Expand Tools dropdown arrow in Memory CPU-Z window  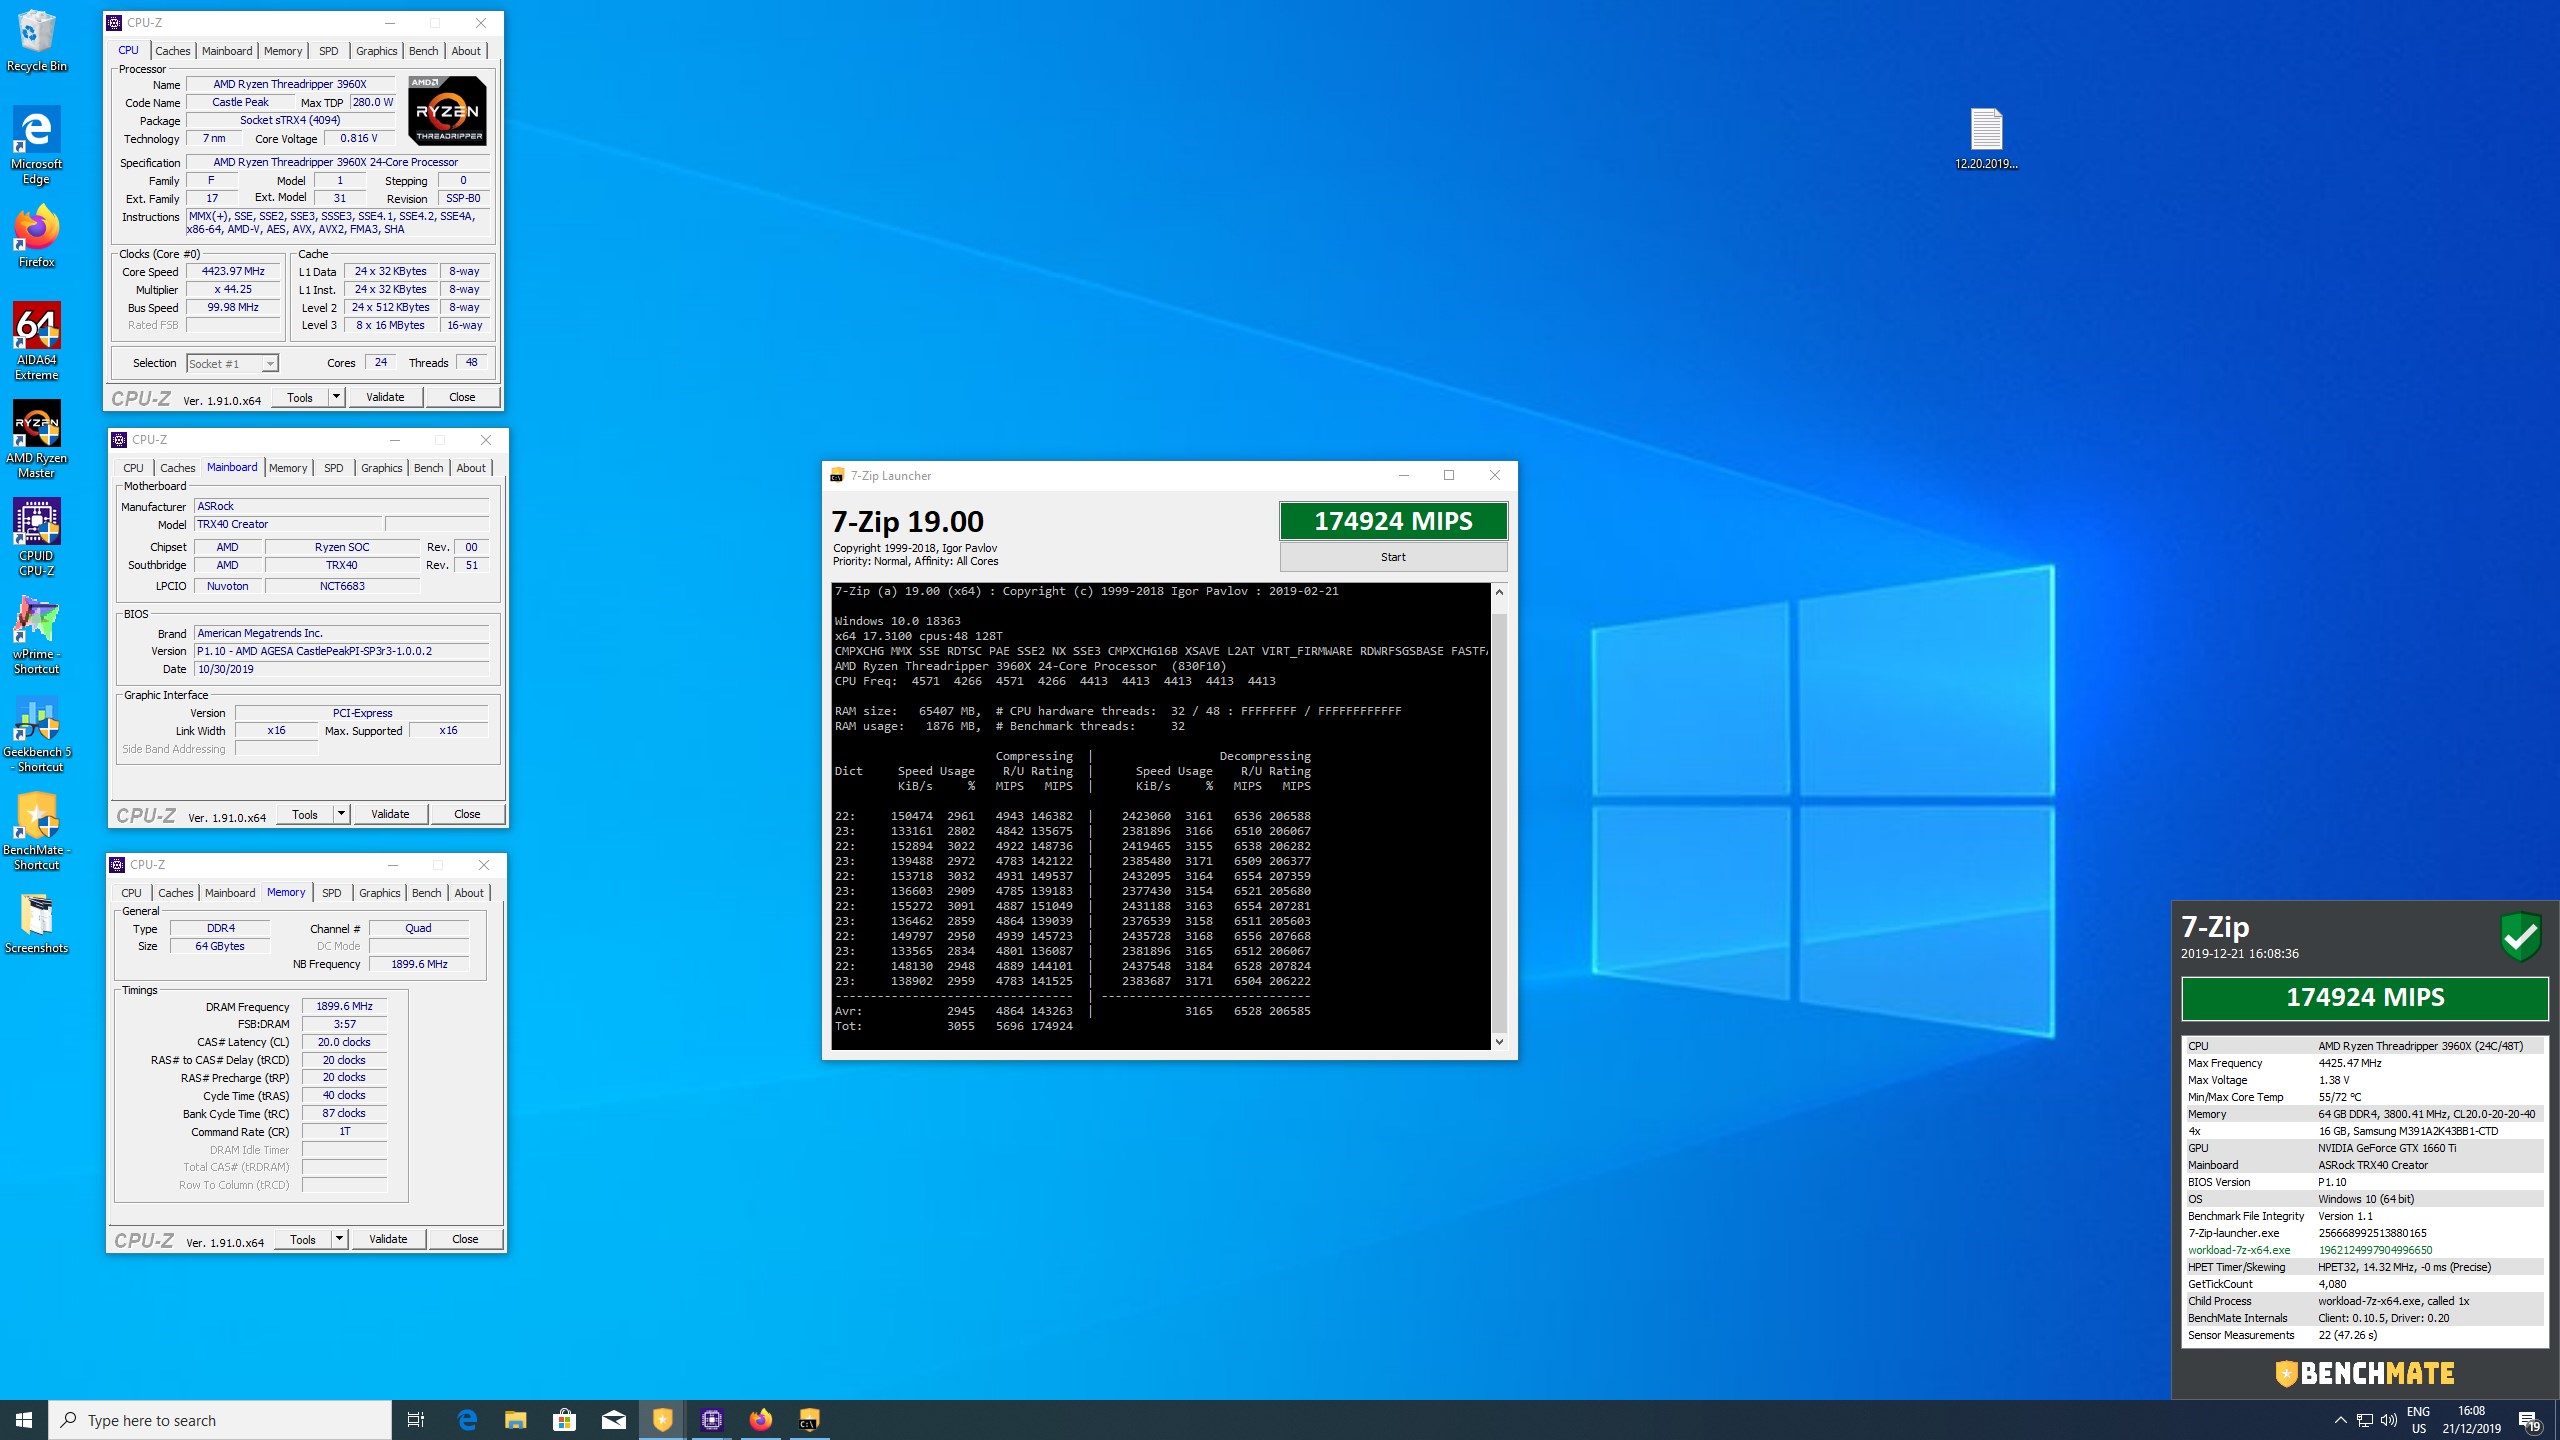click(340, 1239)
